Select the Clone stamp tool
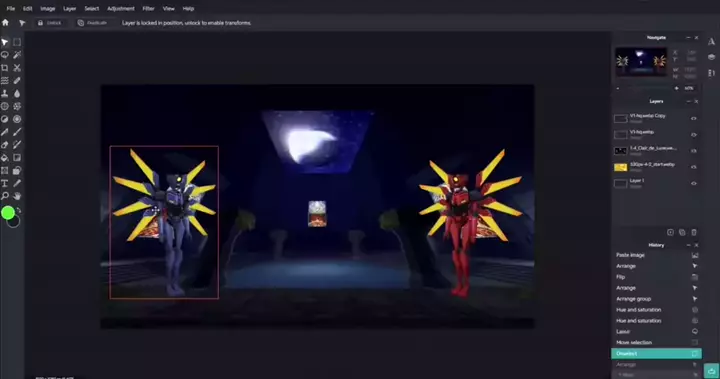 pos(5,93)
